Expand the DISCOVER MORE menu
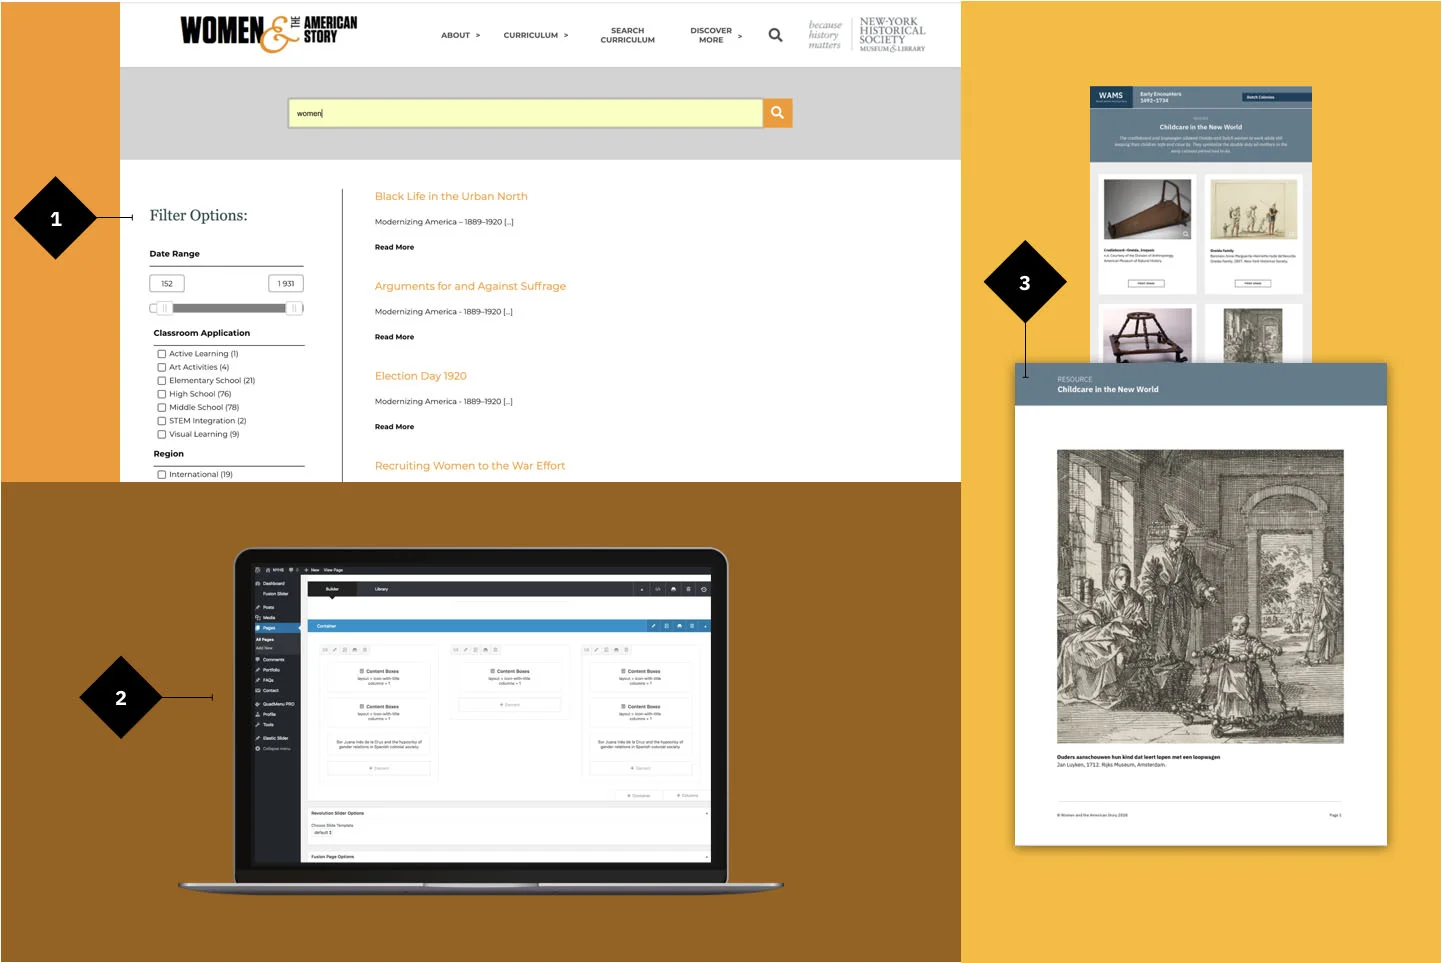This screenshot has width=1442, height=963. pos(716,35)
